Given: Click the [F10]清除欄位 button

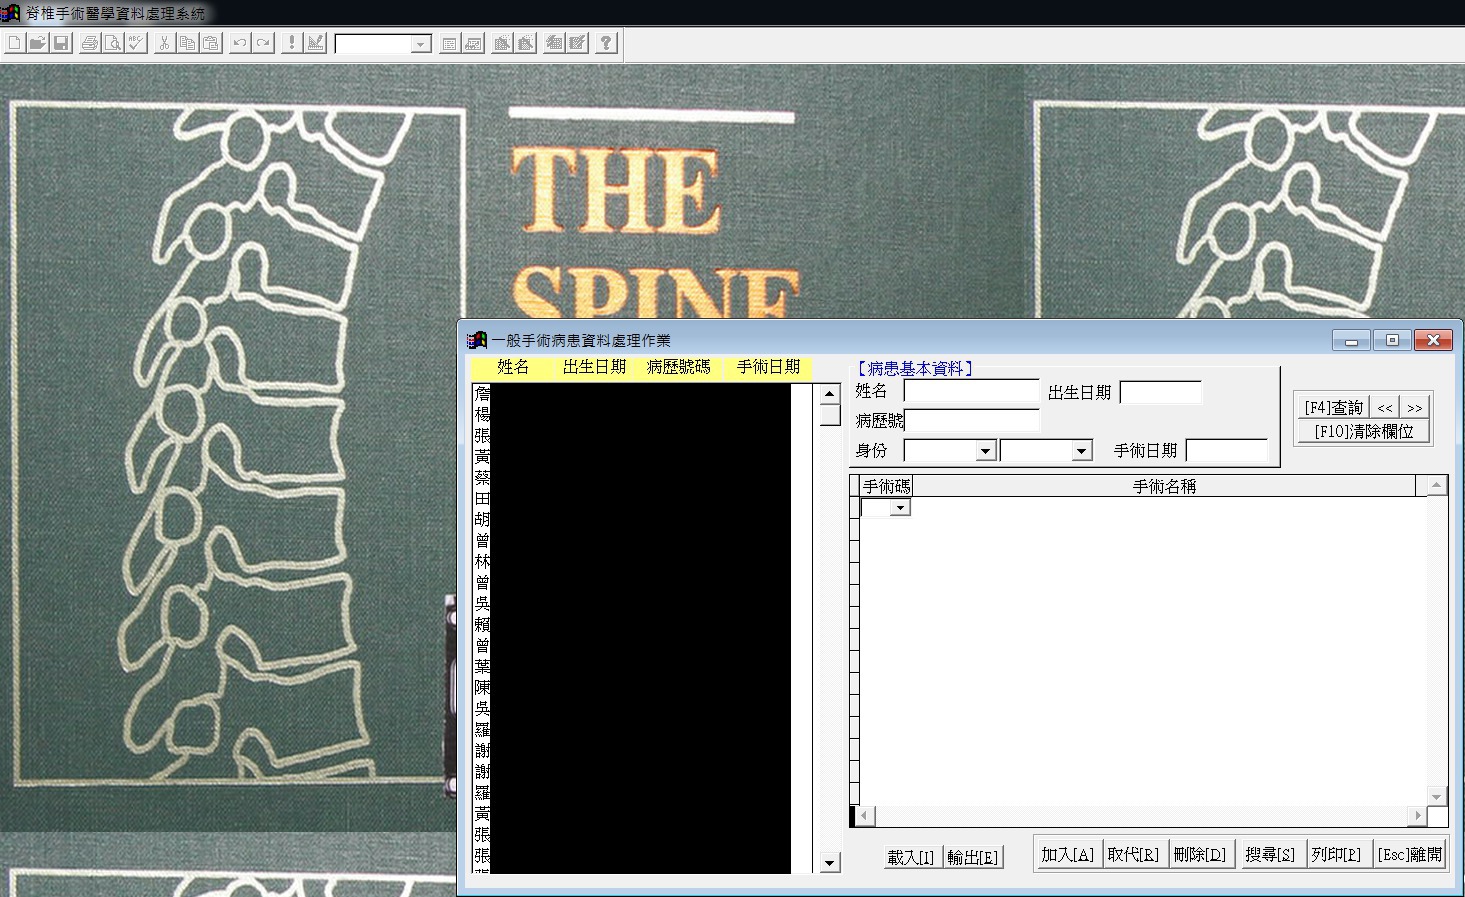Looking at the screenshot, I should click(x=1364, y=431).
